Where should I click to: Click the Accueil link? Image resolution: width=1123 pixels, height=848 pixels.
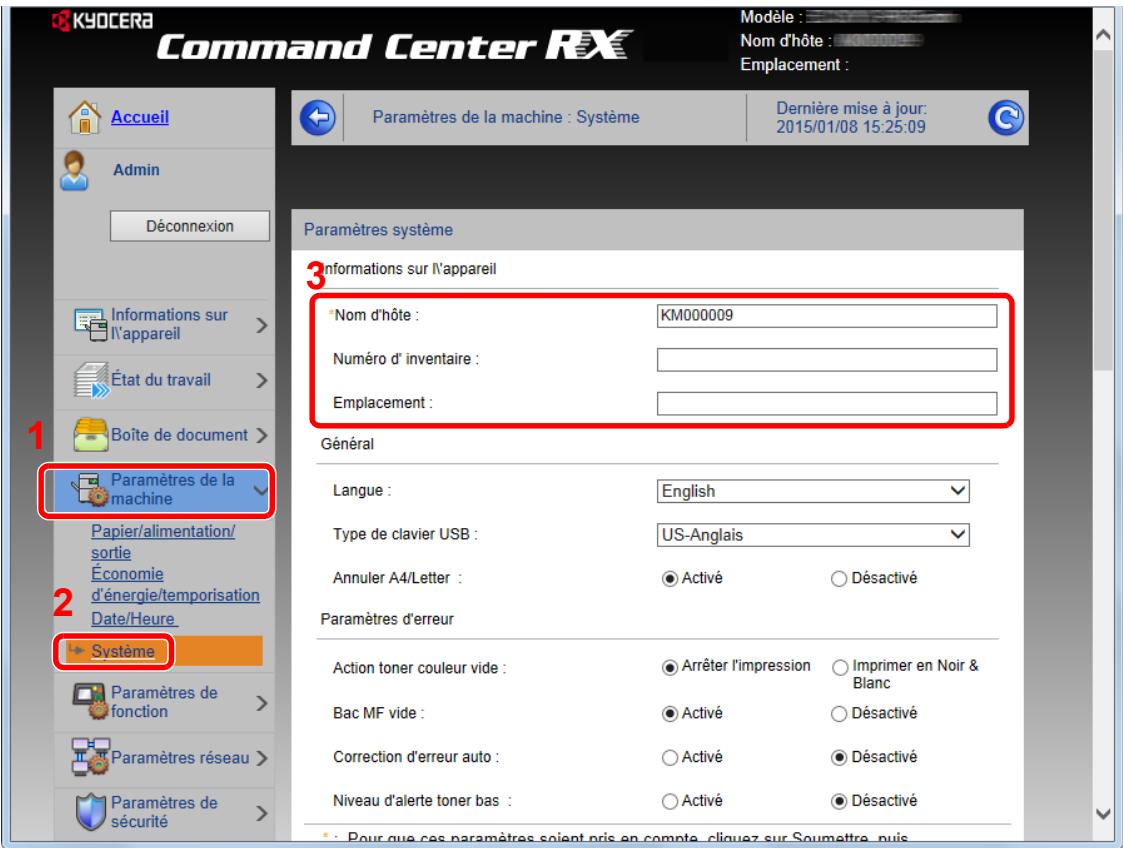pyautogui.click(x=140, y=117)
